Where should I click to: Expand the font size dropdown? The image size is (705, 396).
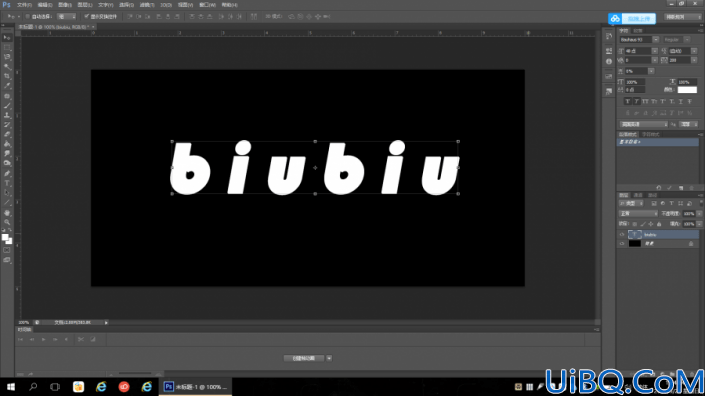(x=655, y=51)
